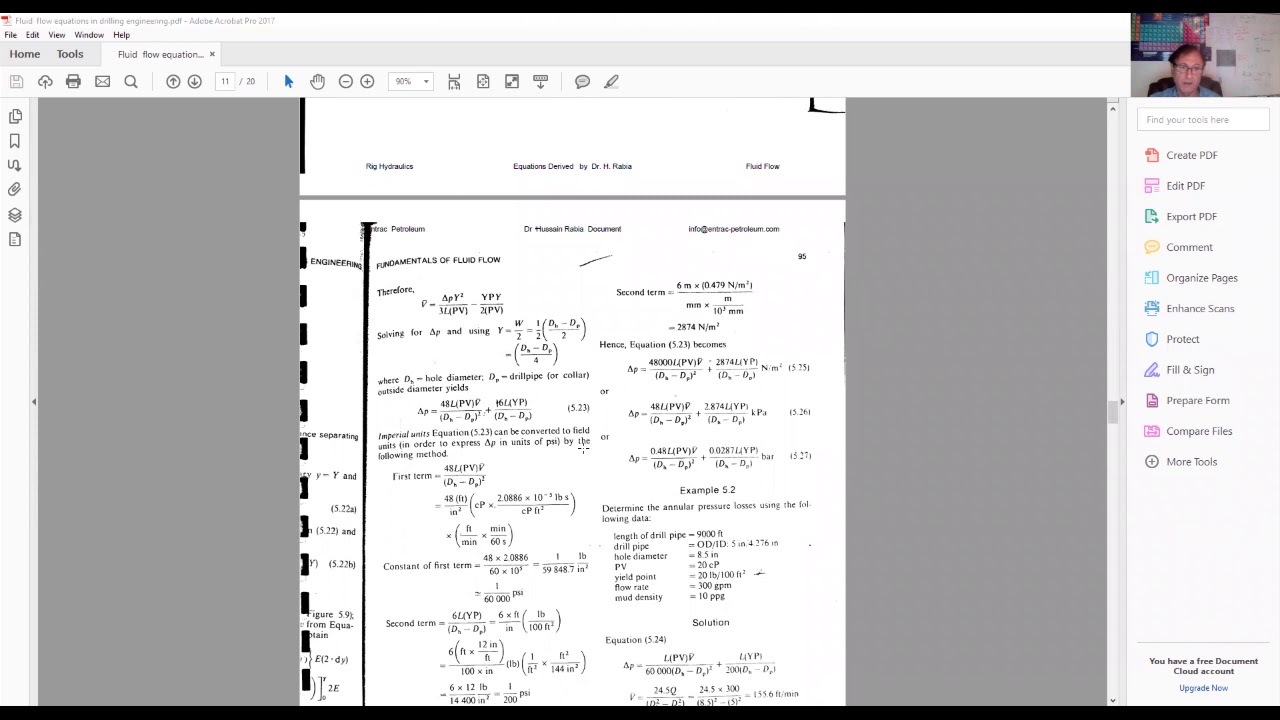Choose the selection arrow tool
Screen dimensions: 1280x720
289,81
